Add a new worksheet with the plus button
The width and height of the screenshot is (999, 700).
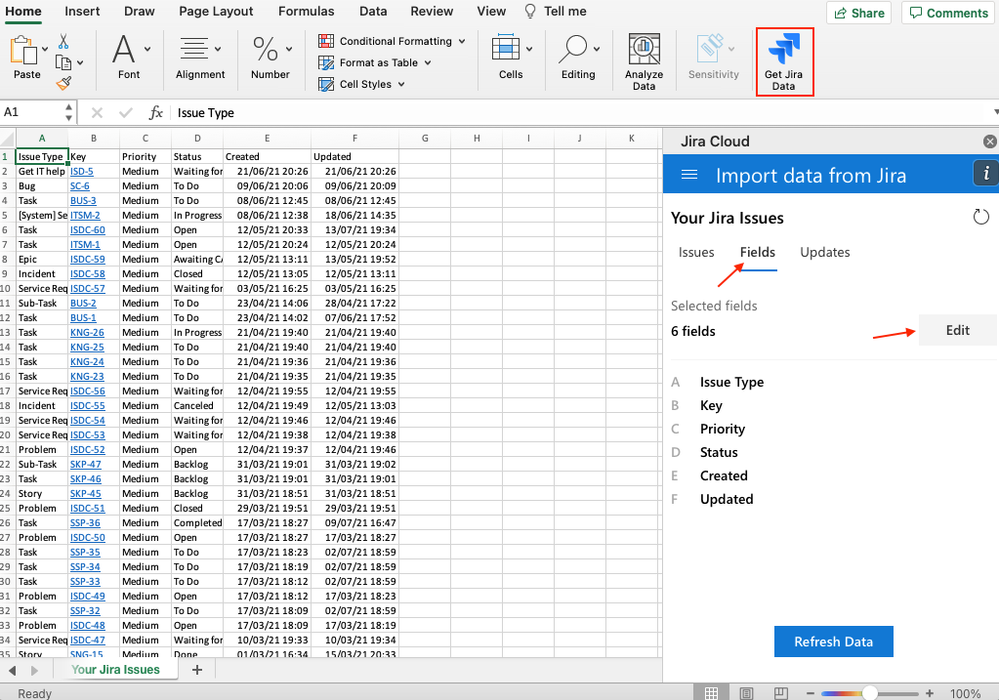coord(197,668)
